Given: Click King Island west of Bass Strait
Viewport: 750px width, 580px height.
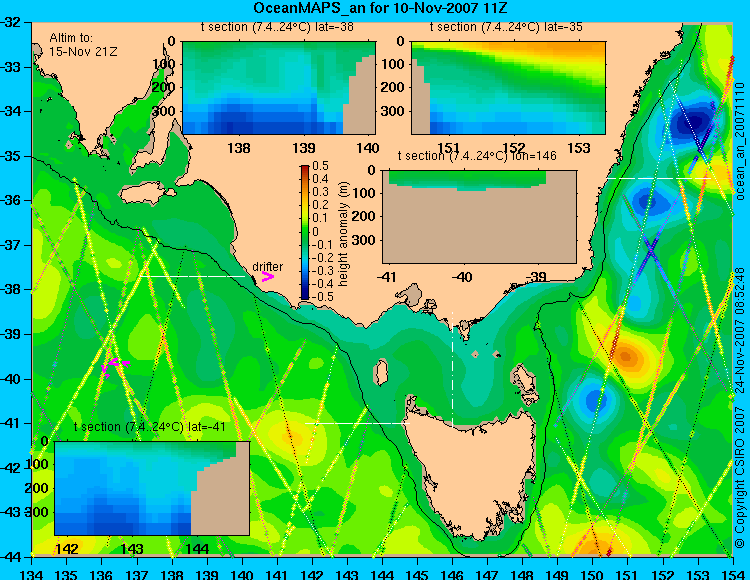Looking at the screenshot, I should point(380,372).
